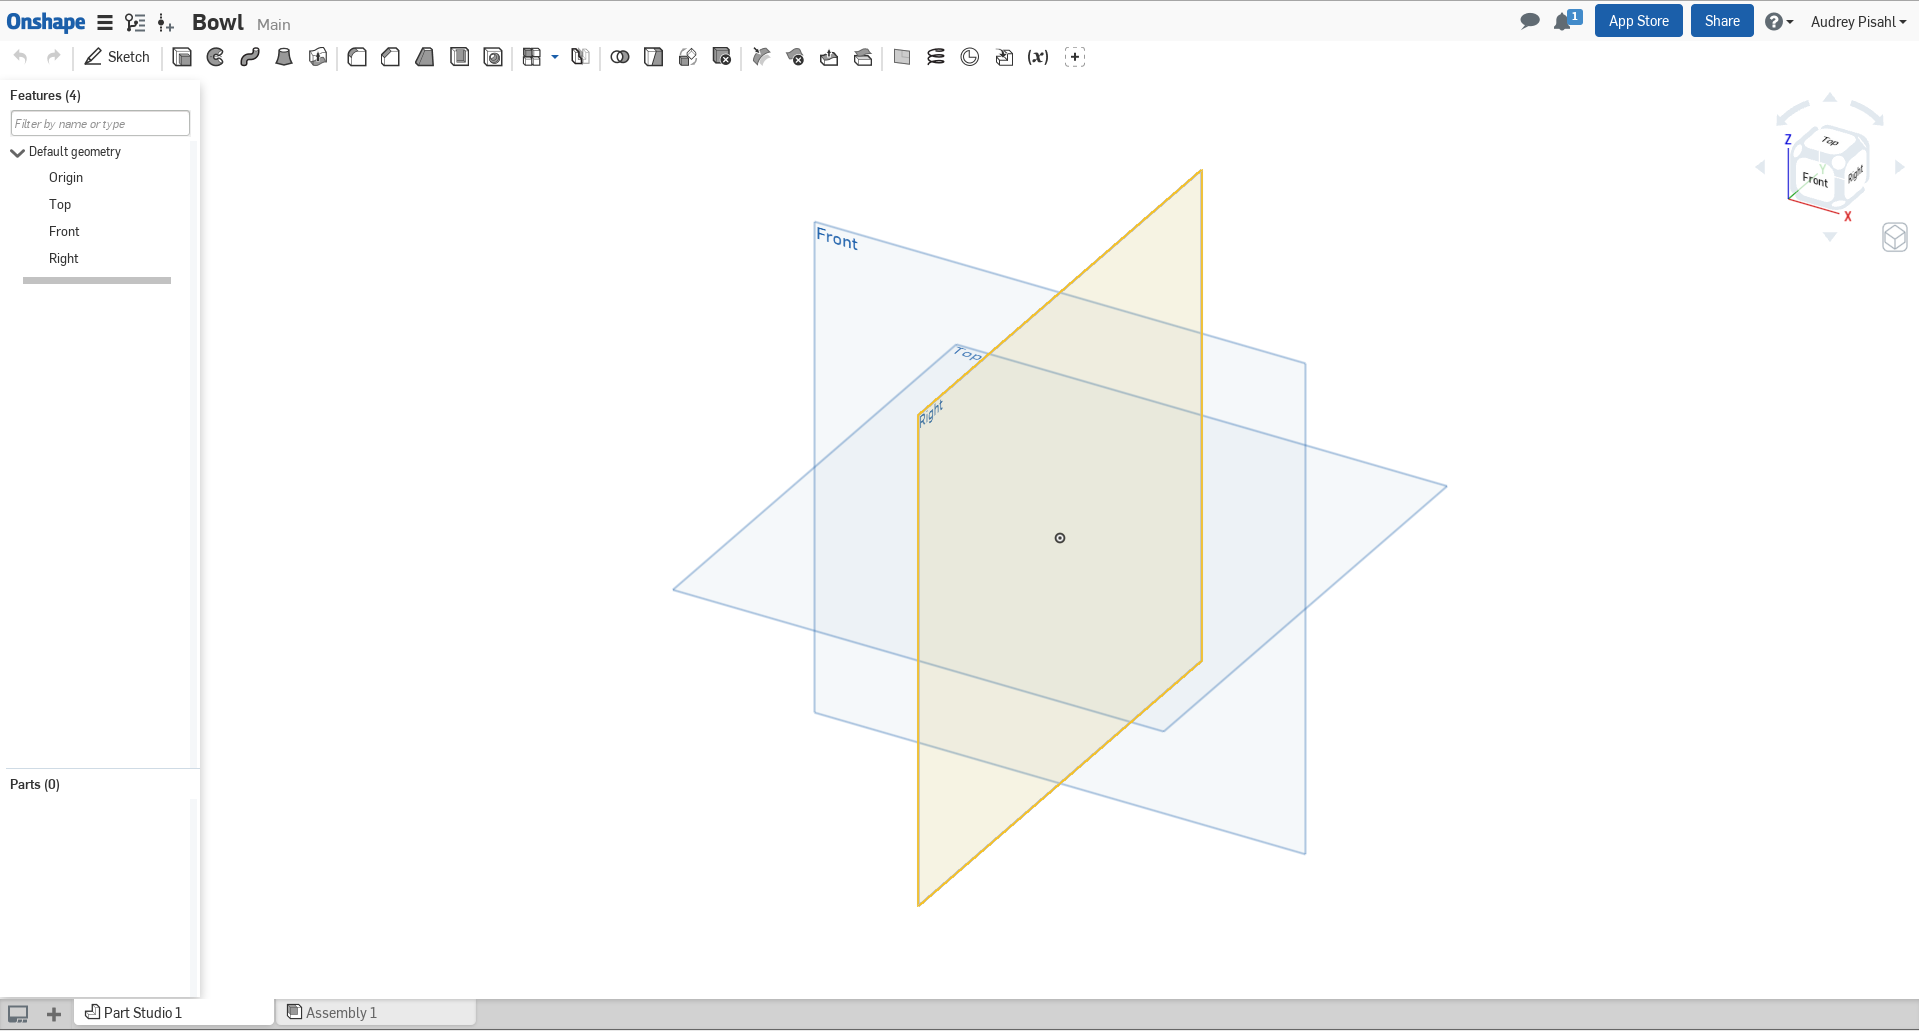The width and height of the screenshot is (1919, 1031).
Task: Select the Extrude tool
Action: pyautogui.click(x=182, y=57)
